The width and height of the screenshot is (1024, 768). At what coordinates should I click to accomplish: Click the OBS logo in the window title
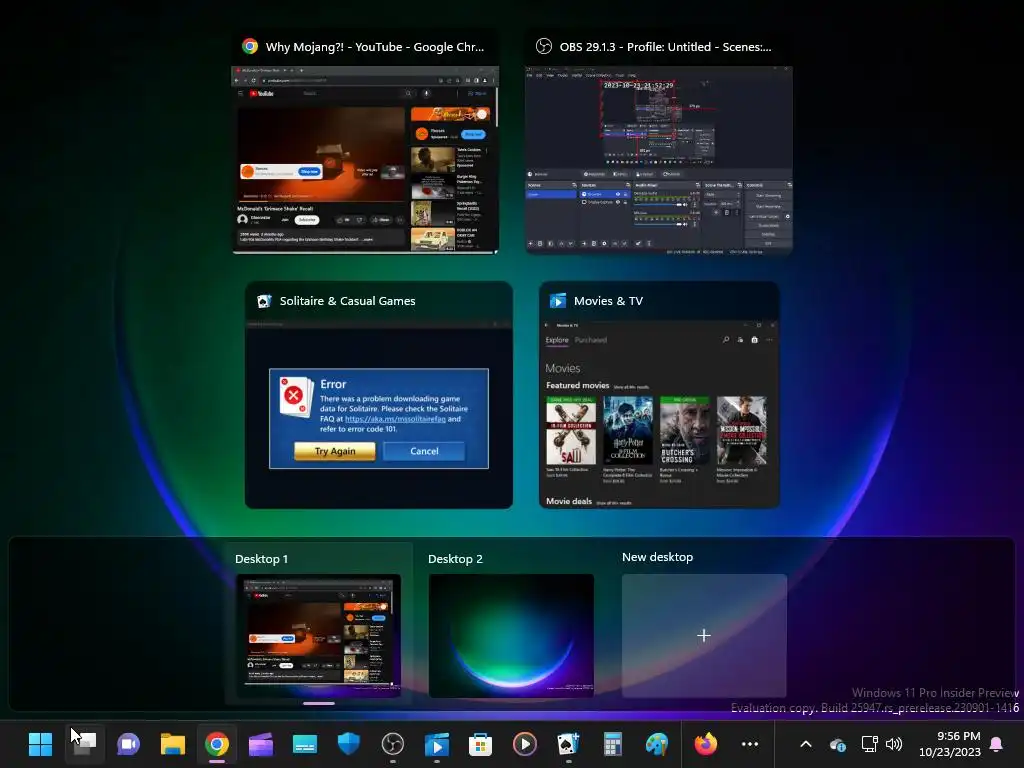point(543,46)
